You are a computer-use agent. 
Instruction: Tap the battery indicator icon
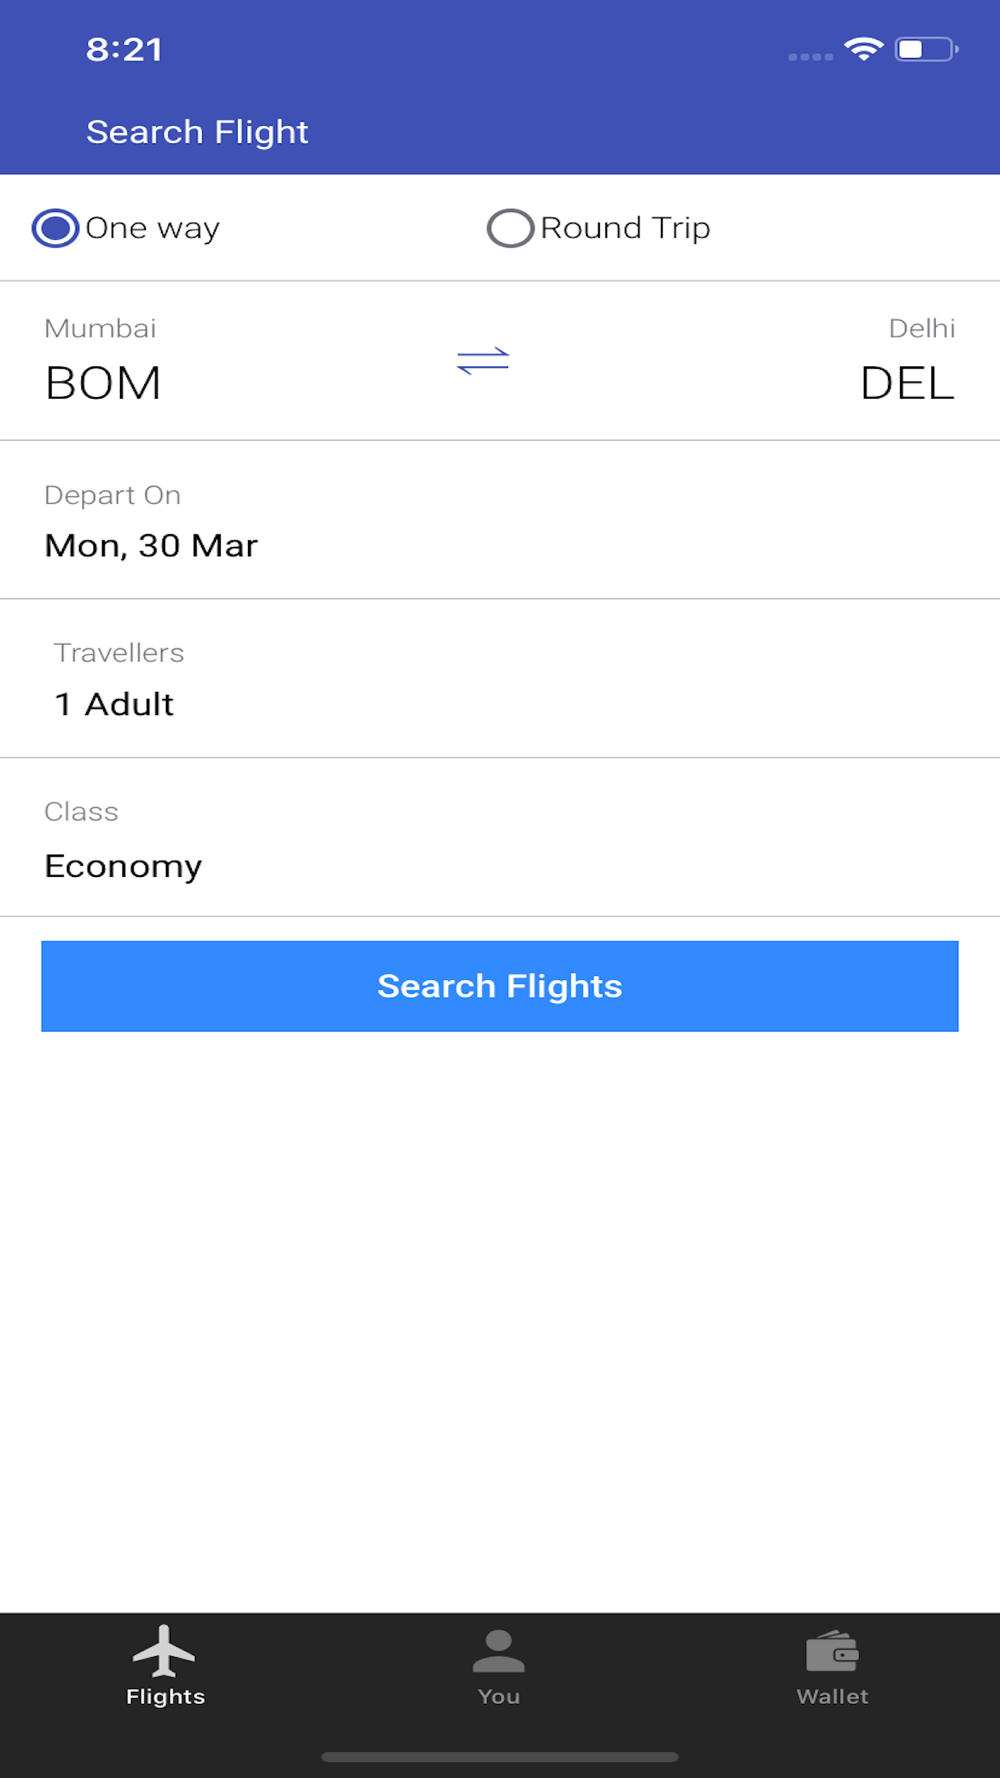coord(927,49)
